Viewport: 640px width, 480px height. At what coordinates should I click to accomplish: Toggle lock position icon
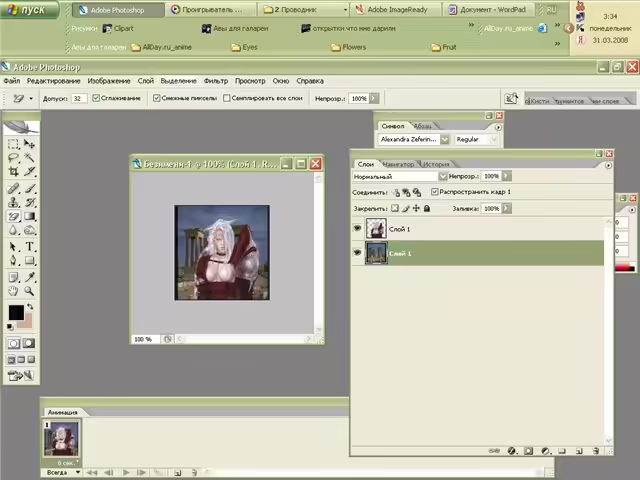coord(416,208)
